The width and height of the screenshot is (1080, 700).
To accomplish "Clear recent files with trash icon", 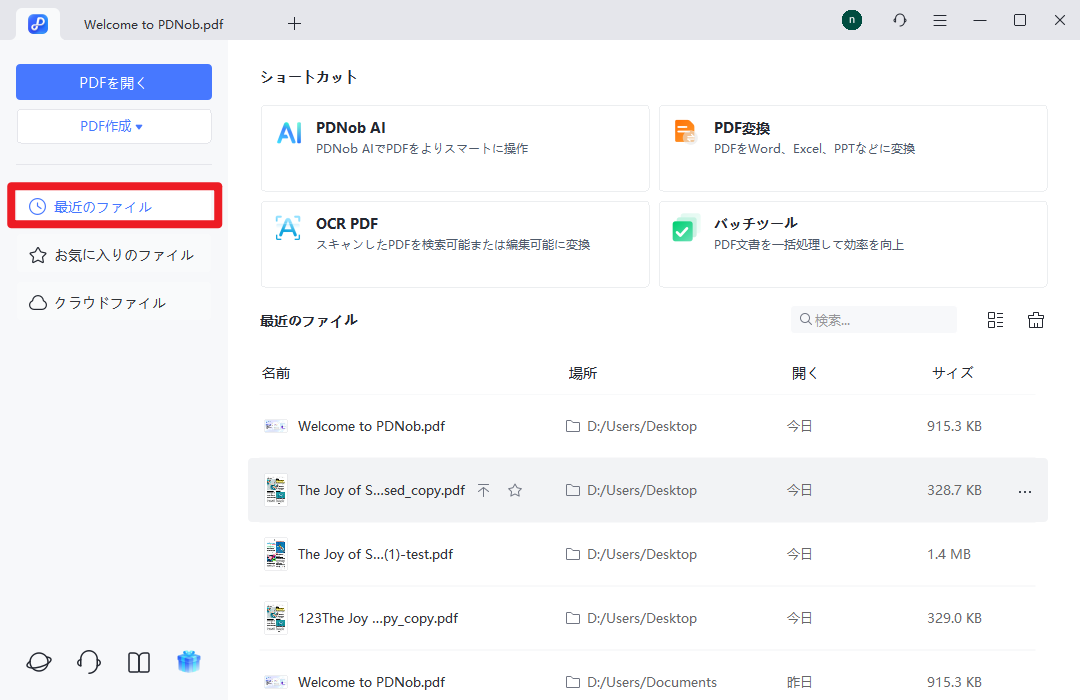I will [x=1036, y=319].
